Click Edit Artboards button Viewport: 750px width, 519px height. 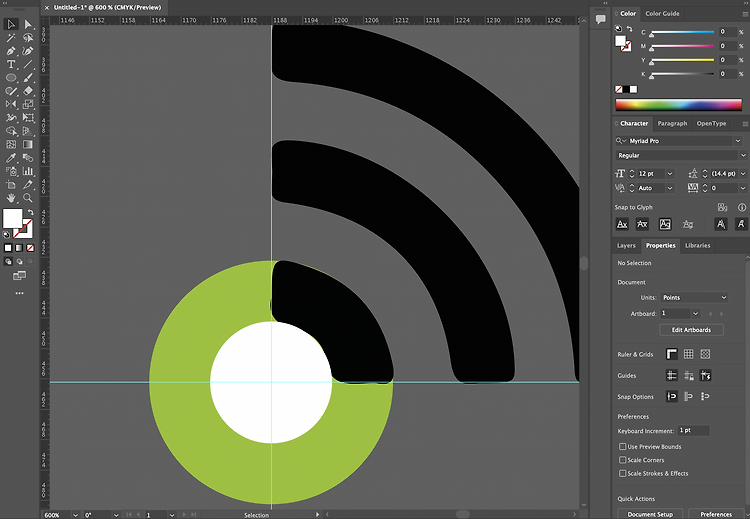pyautogui.click(x=691, y=330)
